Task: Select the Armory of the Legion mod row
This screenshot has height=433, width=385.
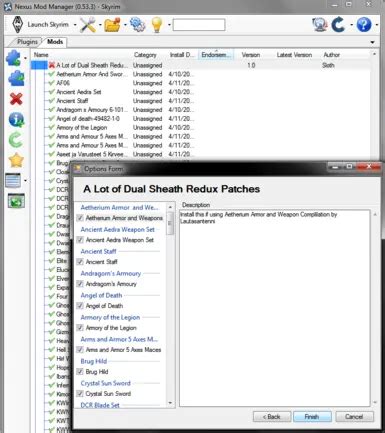Action: tap(201, 128)
